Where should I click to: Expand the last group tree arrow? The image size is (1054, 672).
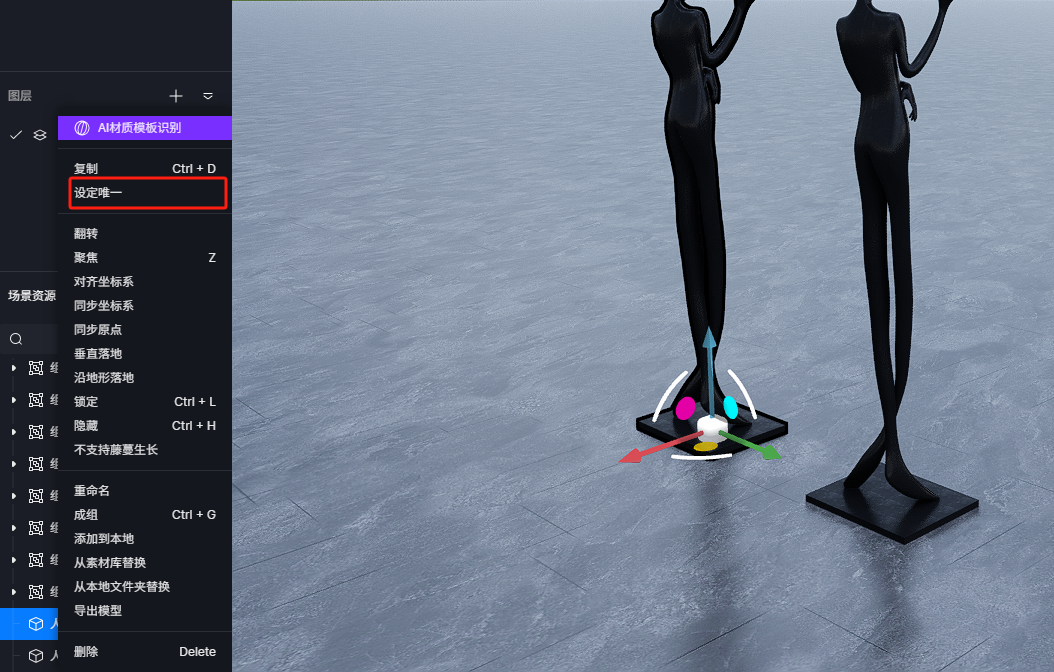[x=13, y=592]
